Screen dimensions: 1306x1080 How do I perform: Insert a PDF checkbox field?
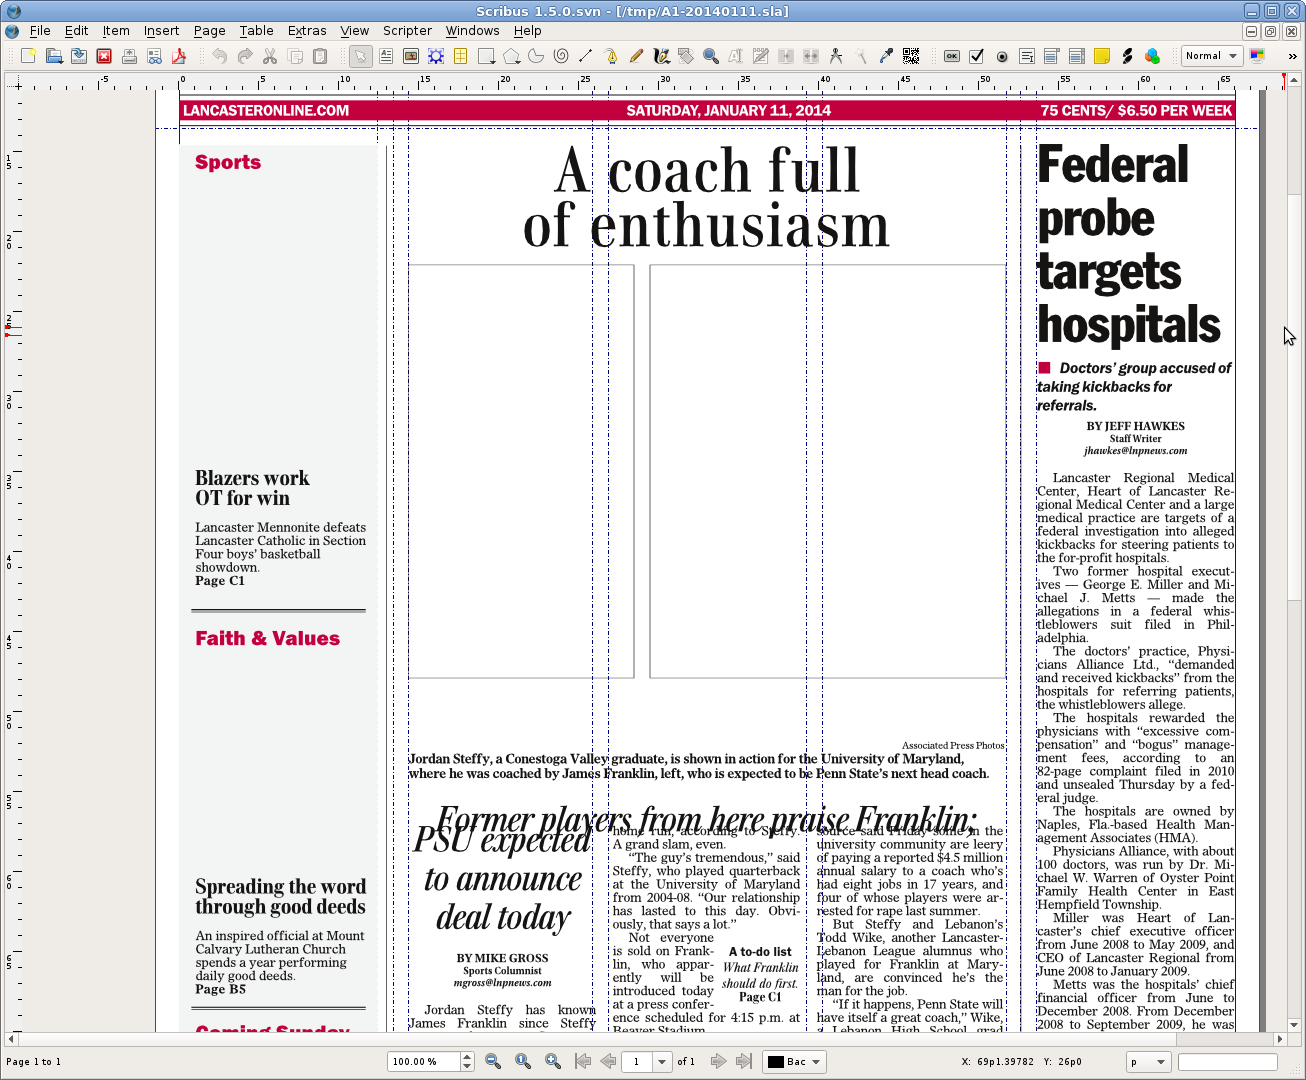pyautogui.click(x=977, y=57)
